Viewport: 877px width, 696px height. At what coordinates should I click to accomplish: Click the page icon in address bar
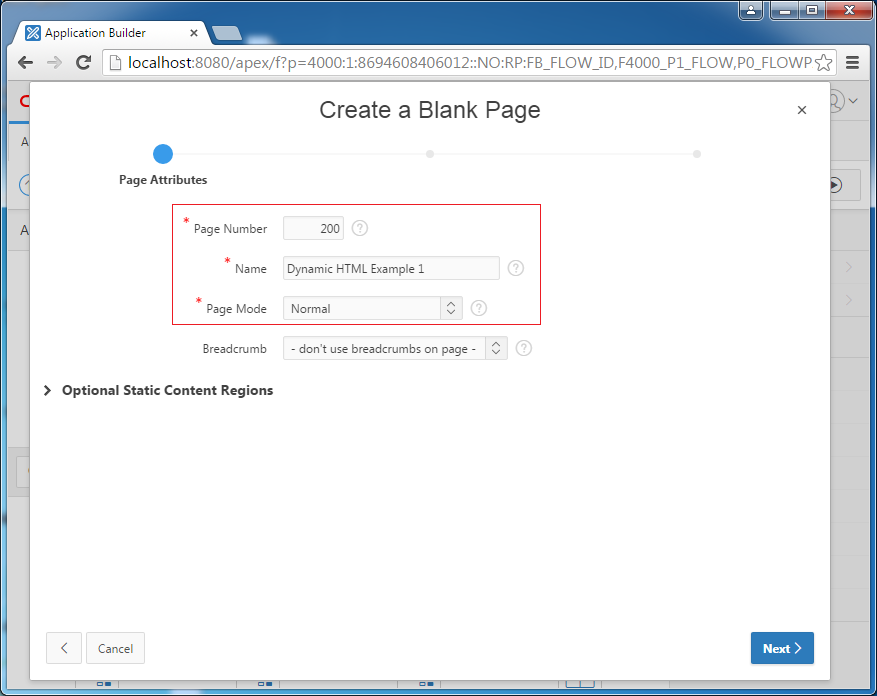click(115, 63)
